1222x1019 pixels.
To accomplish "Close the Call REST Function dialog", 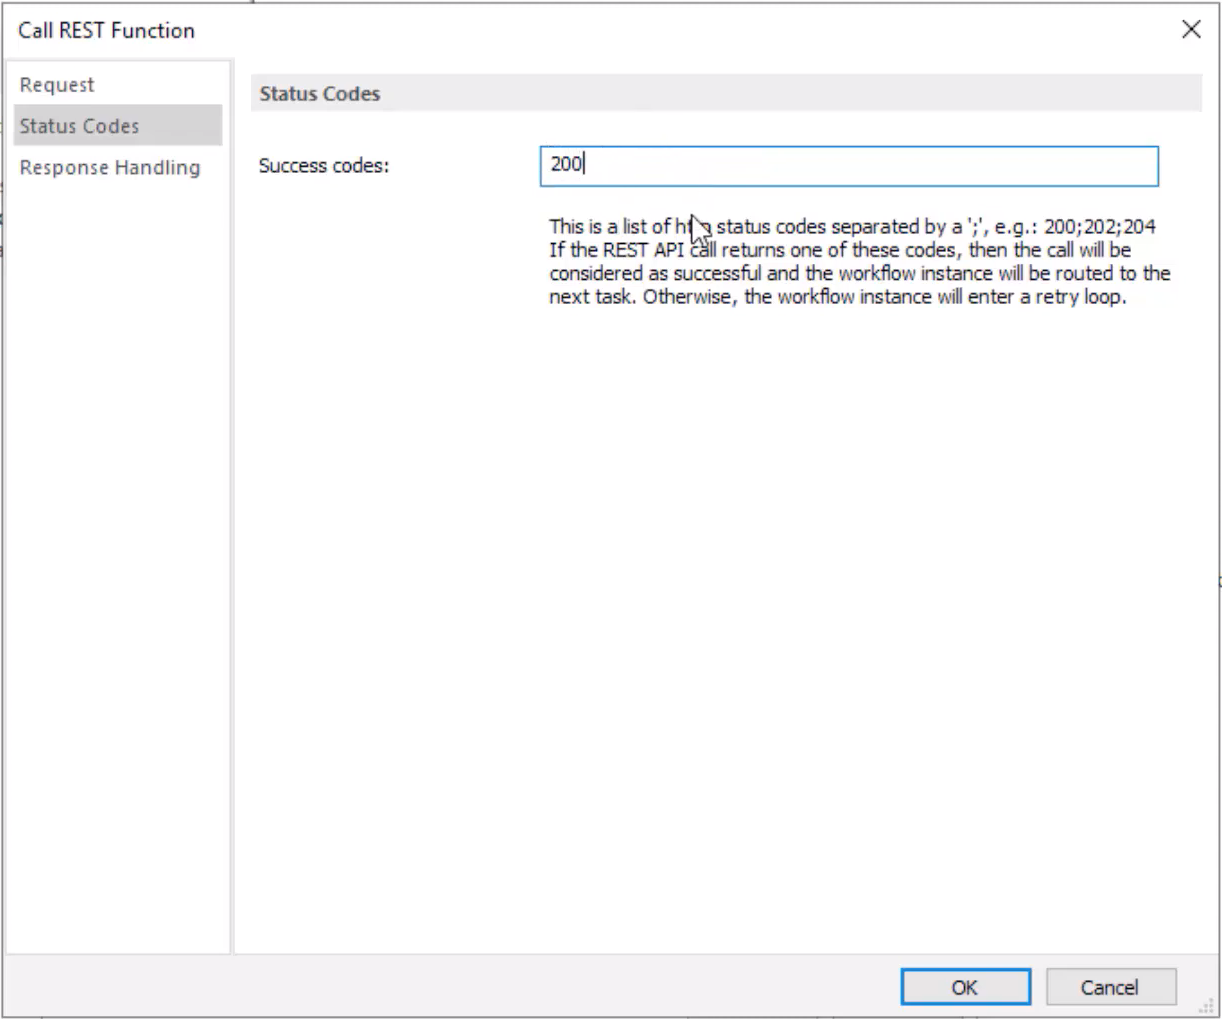I will (x=1192, y=30).
